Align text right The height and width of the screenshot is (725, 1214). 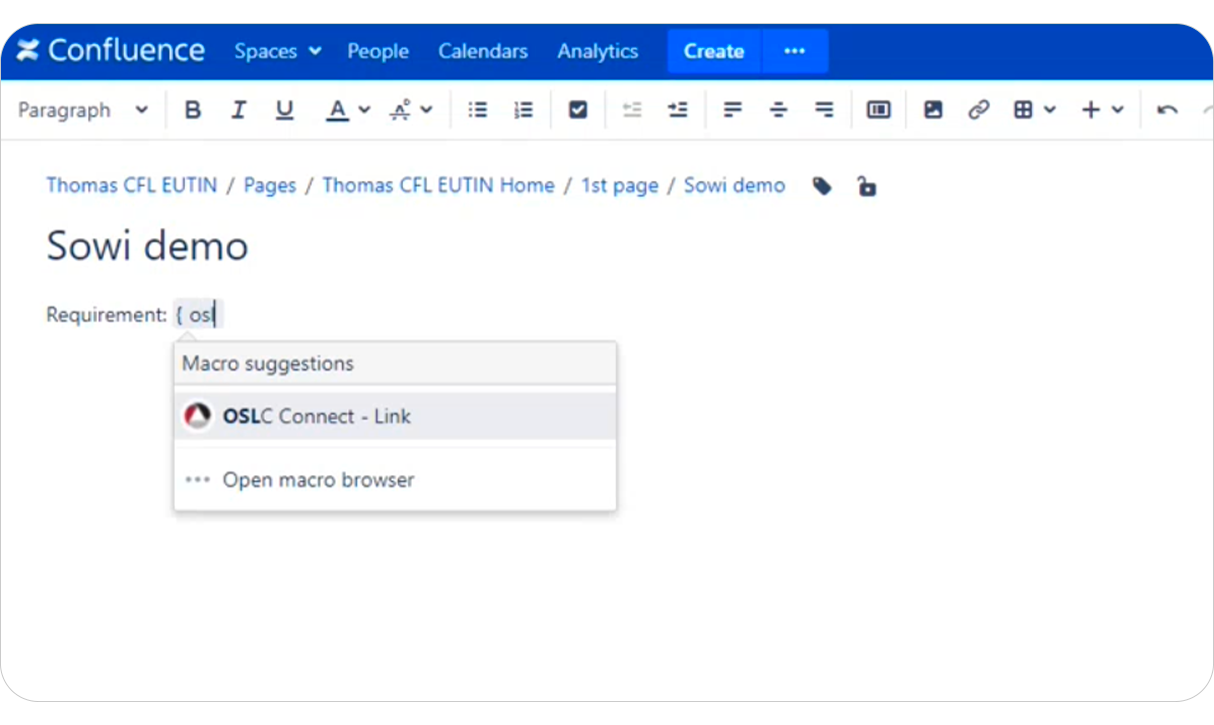coord(824,110)
